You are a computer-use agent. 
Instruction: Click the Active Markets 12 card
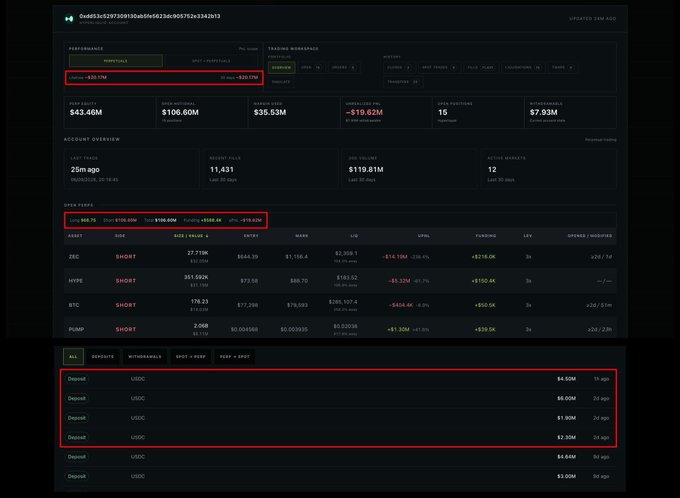point(549,169)
